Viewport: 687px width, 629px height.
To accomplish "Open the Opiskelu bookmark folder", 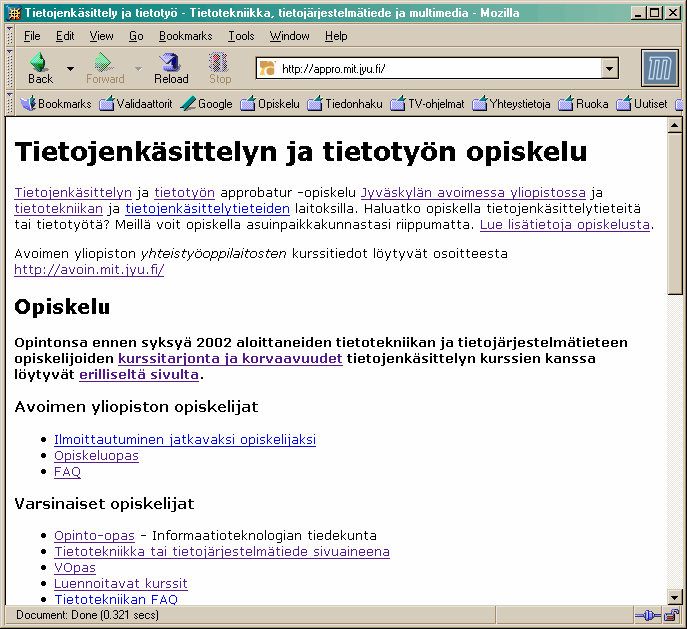I will pyautogui.click(x=270, y=104).
